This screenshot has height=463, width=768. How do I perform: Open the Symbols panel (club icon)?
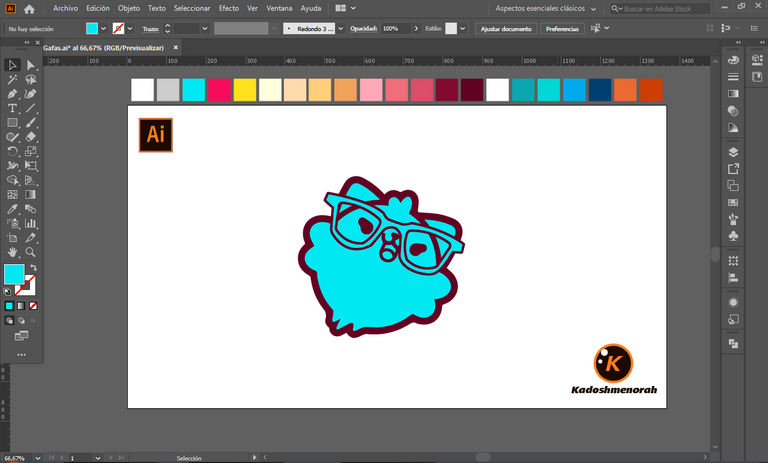[x=733, y=236]
